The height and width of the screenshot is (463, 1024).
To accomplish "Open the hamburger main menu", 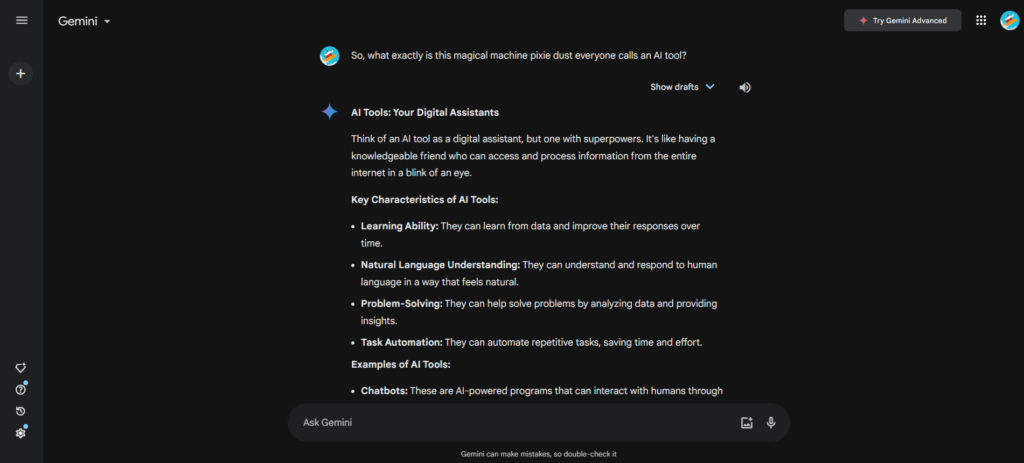I will click(22, 20).
